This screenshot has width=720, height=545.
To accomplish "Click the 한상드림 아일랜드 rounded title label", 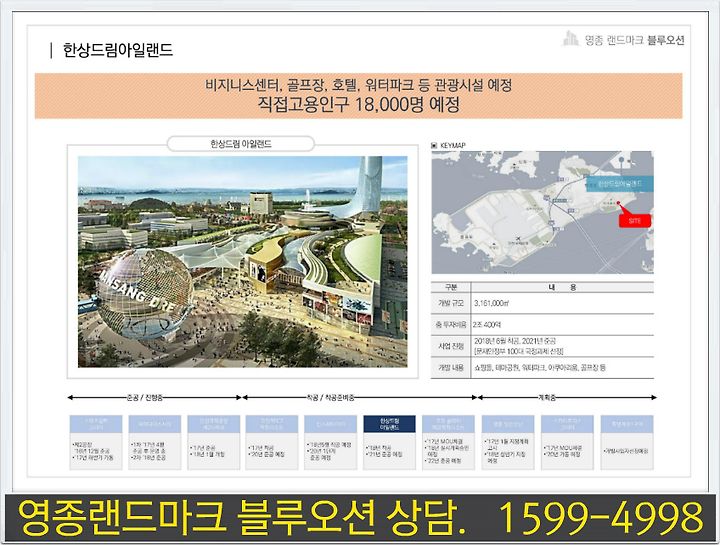I will coord(241,144).
